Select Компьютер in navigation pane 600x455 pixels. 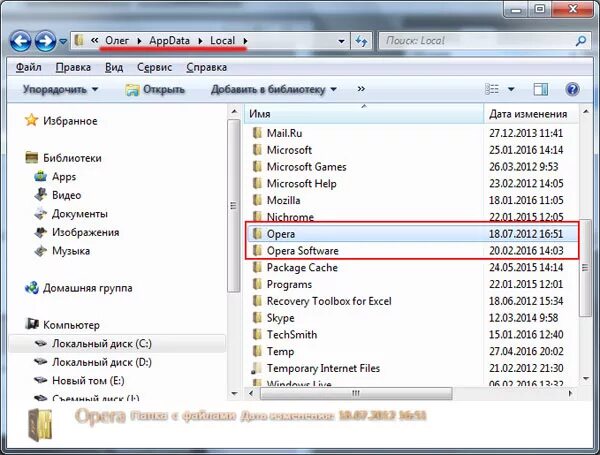click(x=62, y=325)
